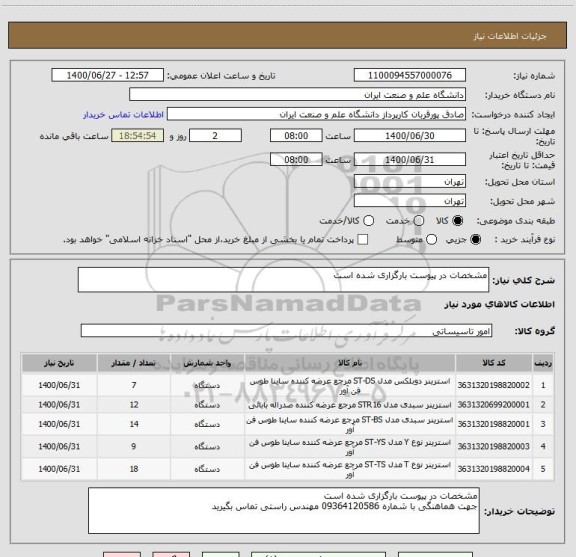Select the کالا/خدمت radio option
576x557 pixels.
click(368, 221)
